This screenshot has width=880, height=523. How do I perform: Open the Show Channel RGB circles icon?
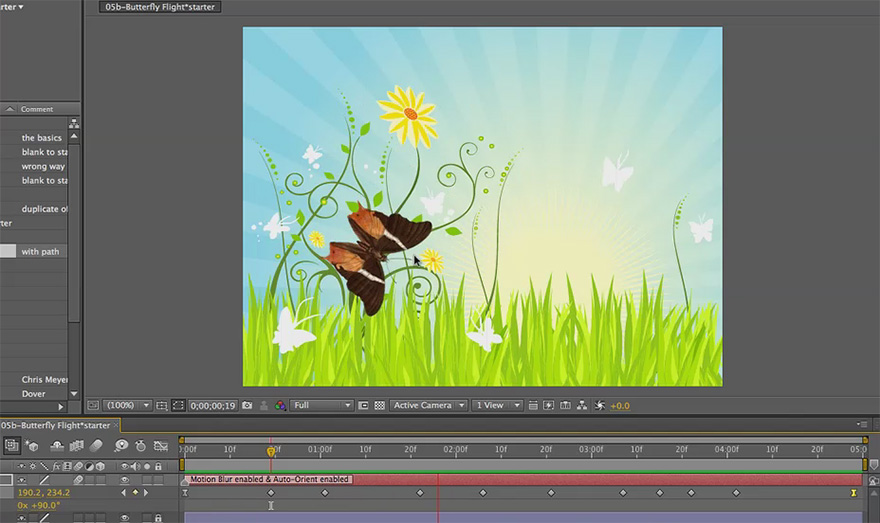(280, 405)
